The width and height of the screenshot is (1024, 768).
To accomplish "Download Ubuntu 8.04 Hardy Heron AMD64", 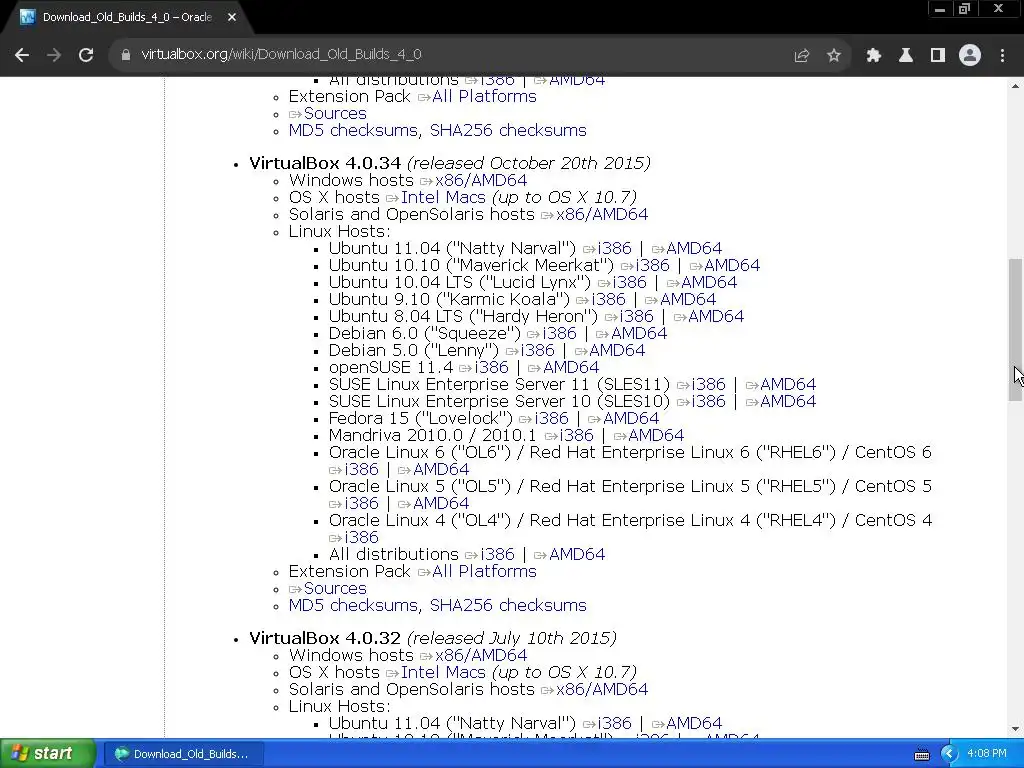I will click(x=716, y=316).
